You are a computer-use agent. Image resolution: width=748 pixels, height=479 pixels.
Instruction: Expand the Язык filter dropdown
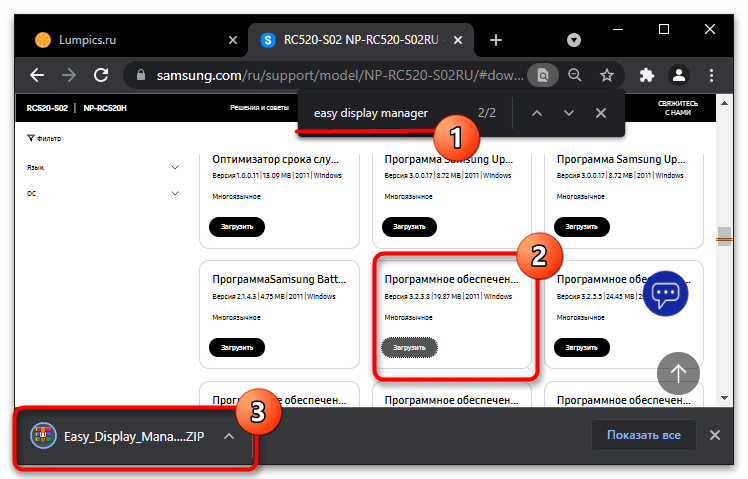[175, 167]
